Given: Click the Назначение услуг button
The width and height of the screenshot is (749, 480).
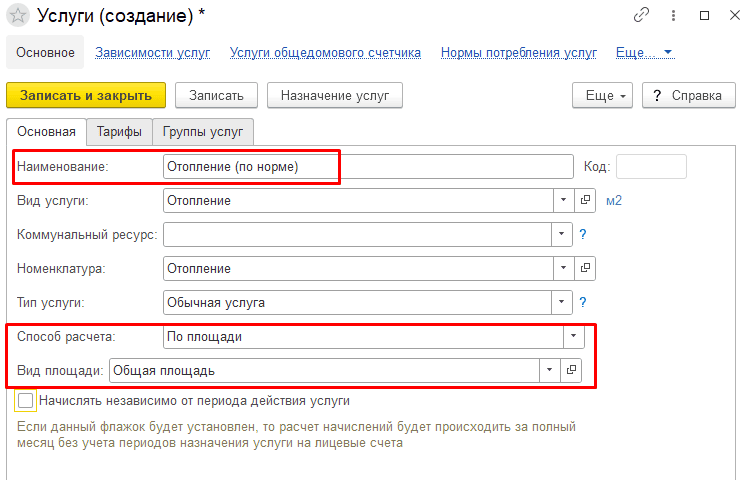Looking at the screenshot, I should click(335, 96).
